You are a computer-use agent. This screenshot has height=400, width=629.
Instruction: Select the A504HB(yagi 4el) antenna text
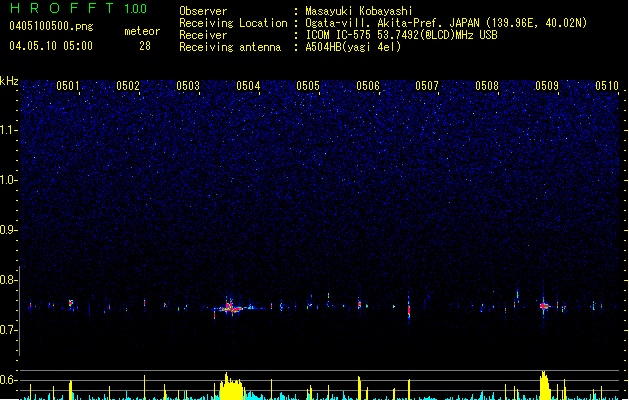point(353,47)
